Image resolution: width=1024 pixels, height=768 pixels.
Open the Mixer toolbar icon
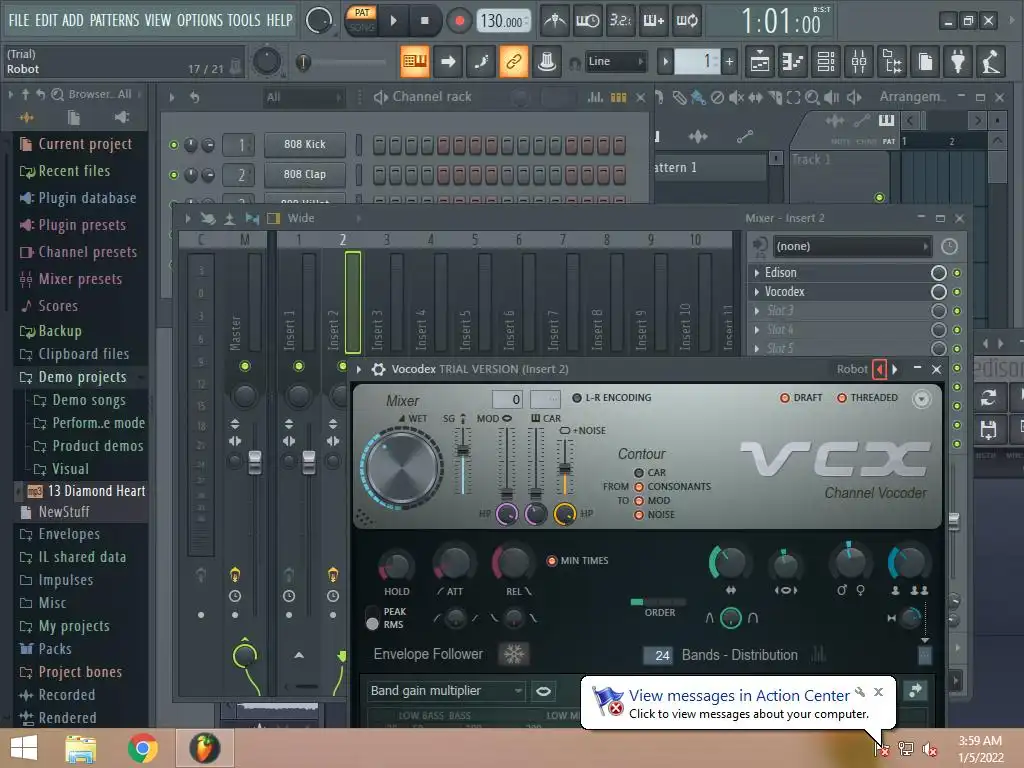click(x=859, y=62)
